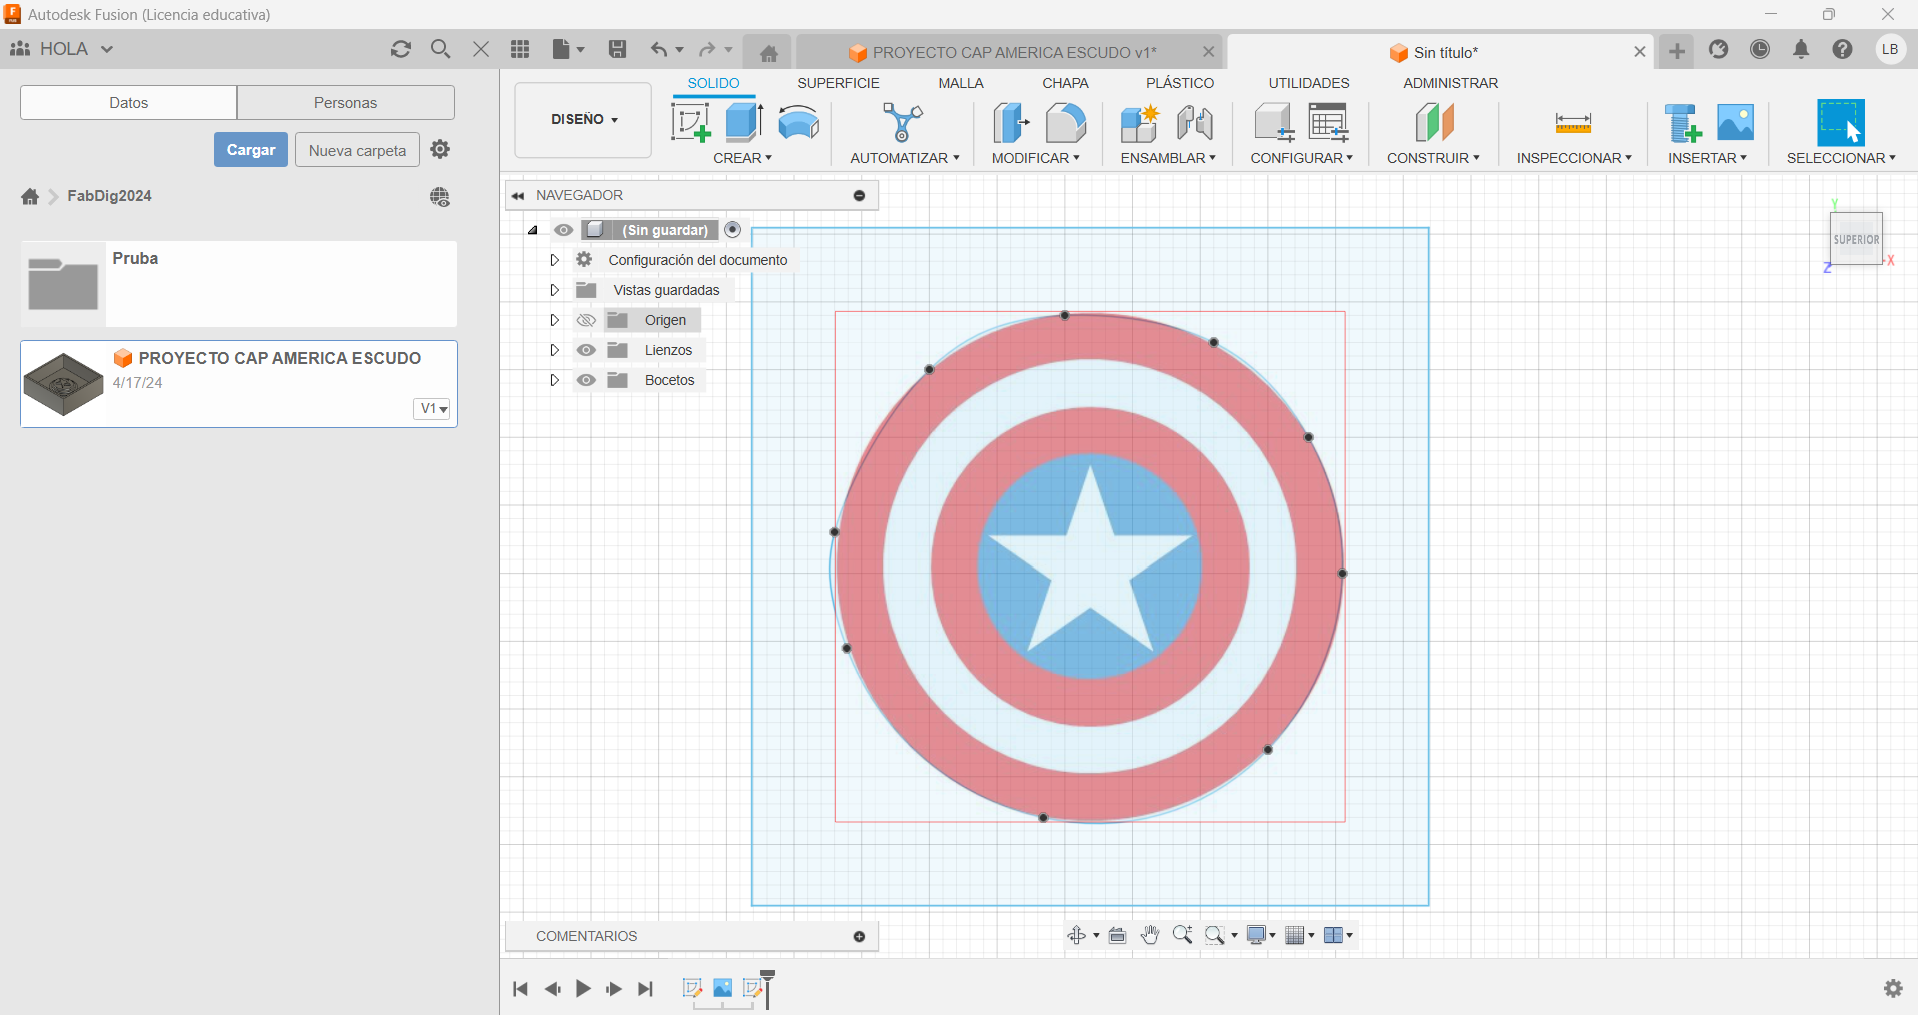Click the Create Form icon
Image resolution: width=1918 pixels, height=1015 pixels.
(798, 122)
